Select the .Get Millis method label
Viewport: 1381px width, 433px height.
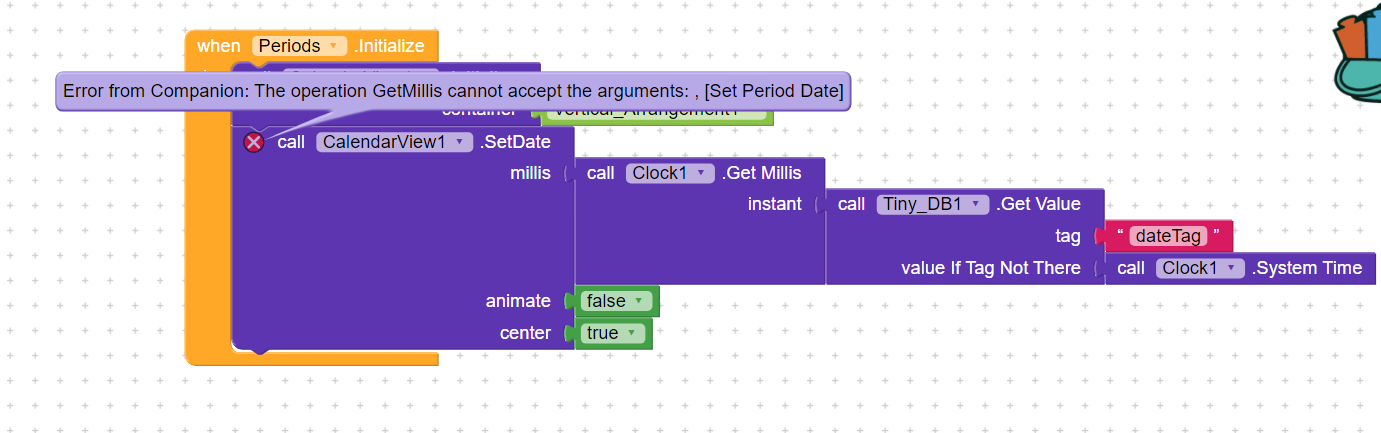pyautogui.click(x=761, y=173)
